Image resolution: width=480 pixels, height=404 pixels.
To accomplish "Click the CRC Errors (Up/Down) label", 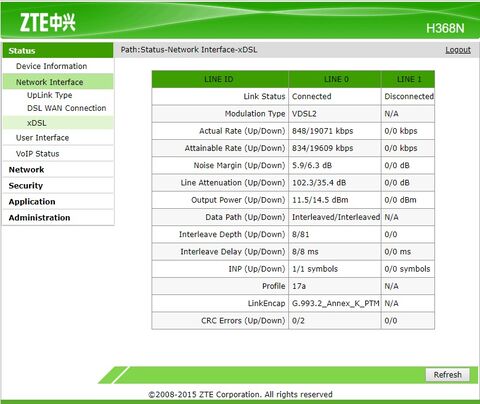I will pyautogui.click(x=243, y=321).
